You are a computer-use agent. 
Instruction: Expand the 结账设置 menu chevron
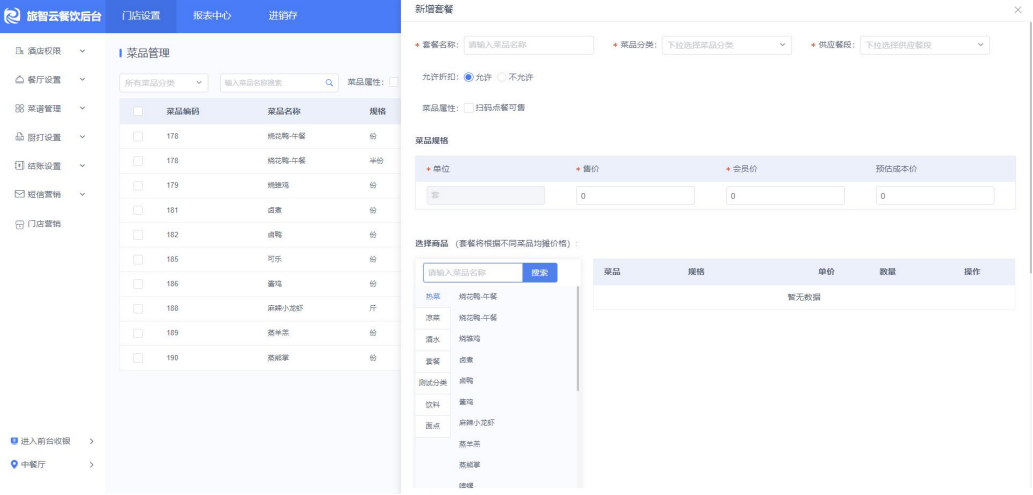[x=82, y=165]
